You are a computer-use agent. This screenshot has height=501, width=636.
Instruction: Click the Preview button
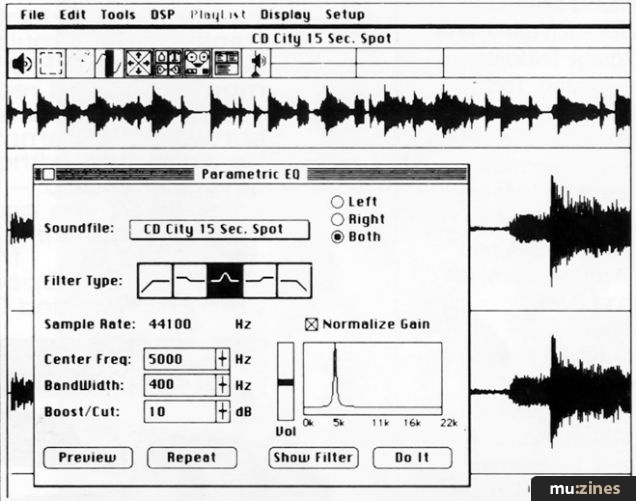pyautogui.click(x=88, y=458)
